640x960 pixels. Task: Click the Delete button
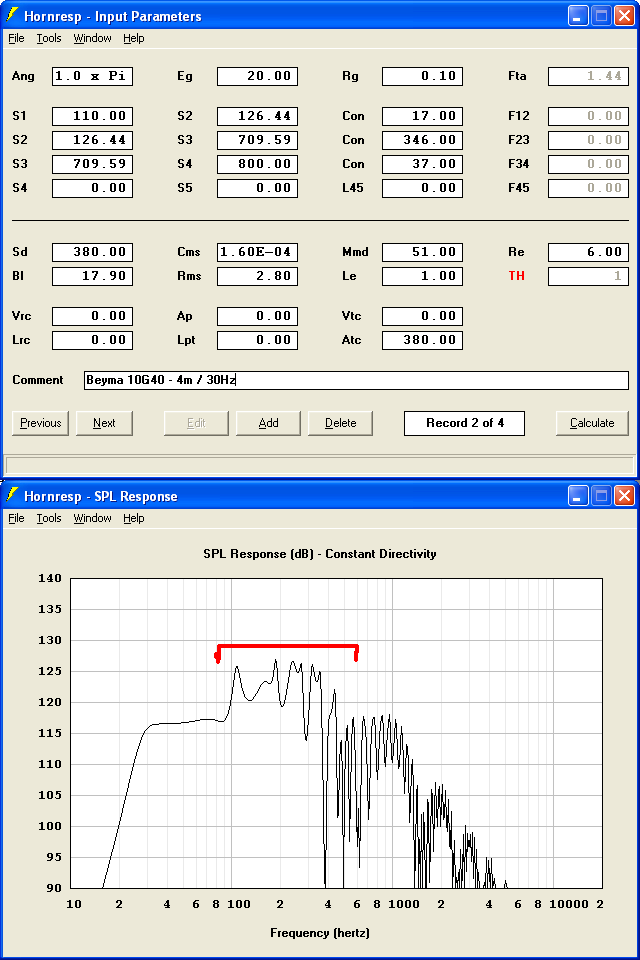pos(341,423)
